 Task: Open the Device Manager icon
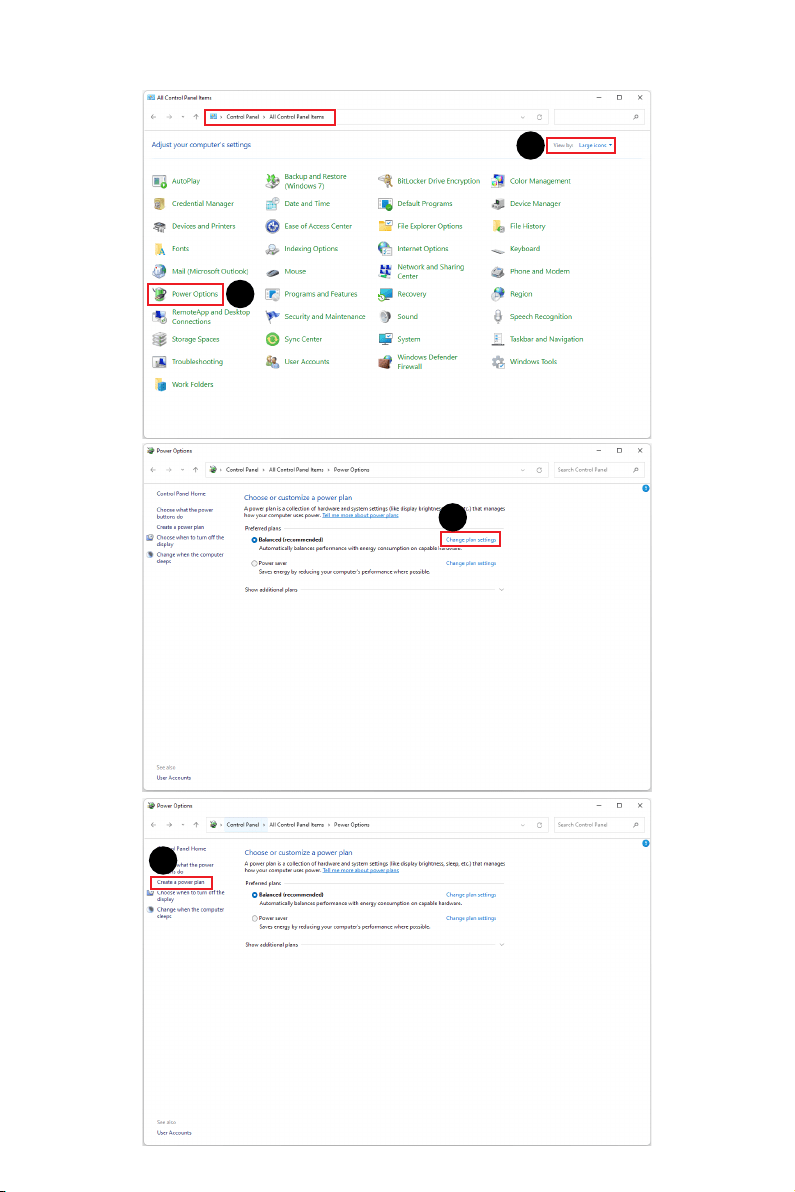[498, 204]
